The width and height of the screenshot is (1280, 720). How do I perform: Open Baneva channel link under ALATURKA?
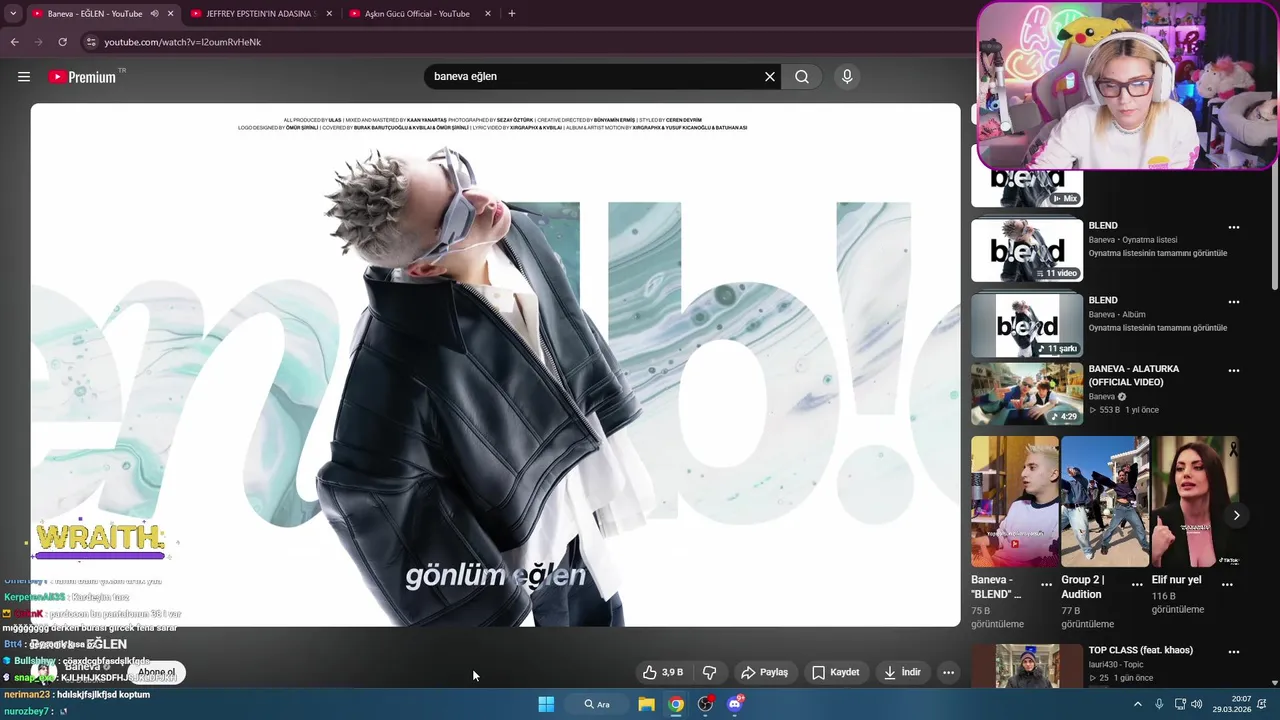click(x=1102, y=397)
